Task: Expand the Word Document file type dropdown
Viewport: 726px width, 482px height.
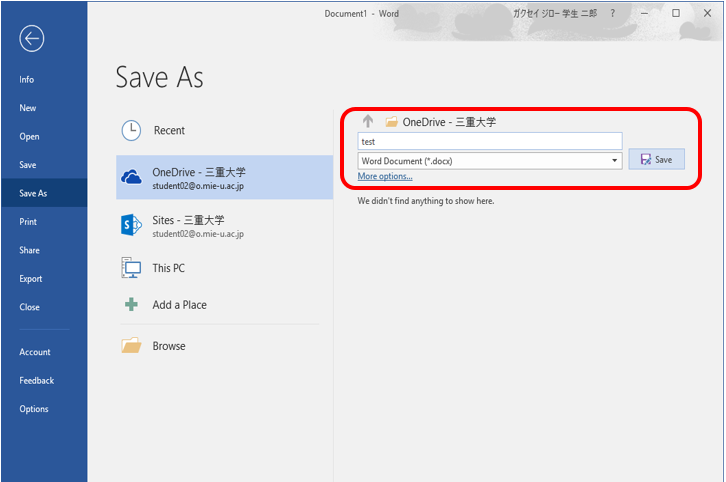Action: 614,161
